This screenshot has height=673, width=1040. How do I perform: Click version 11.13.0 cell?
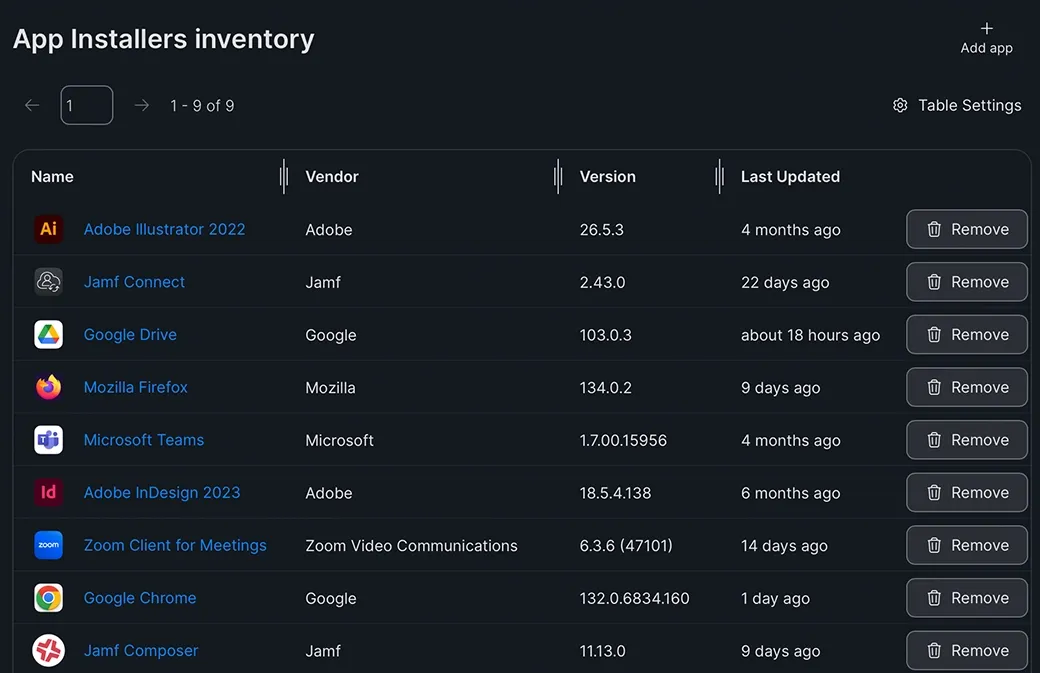click(602, 650)
